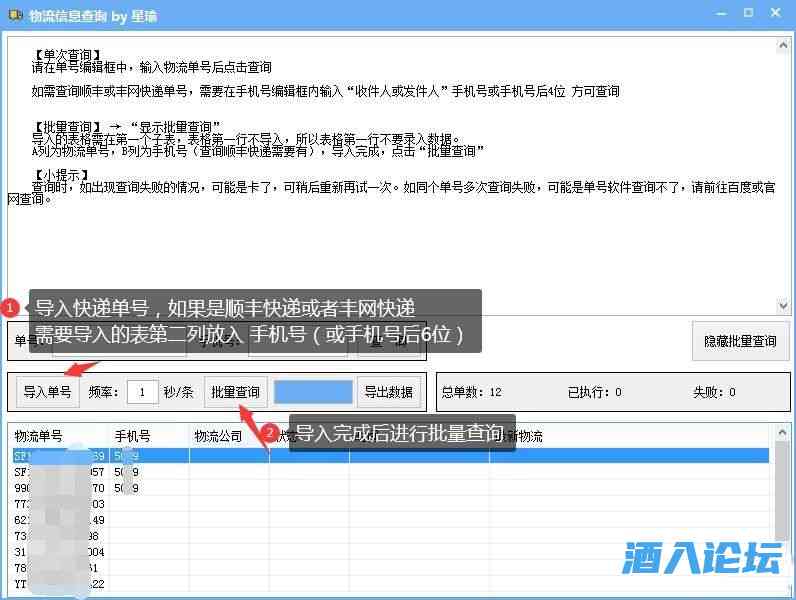796x600 pixels.
Task: Click the 导入单号 button
Action: pos(48,392)
